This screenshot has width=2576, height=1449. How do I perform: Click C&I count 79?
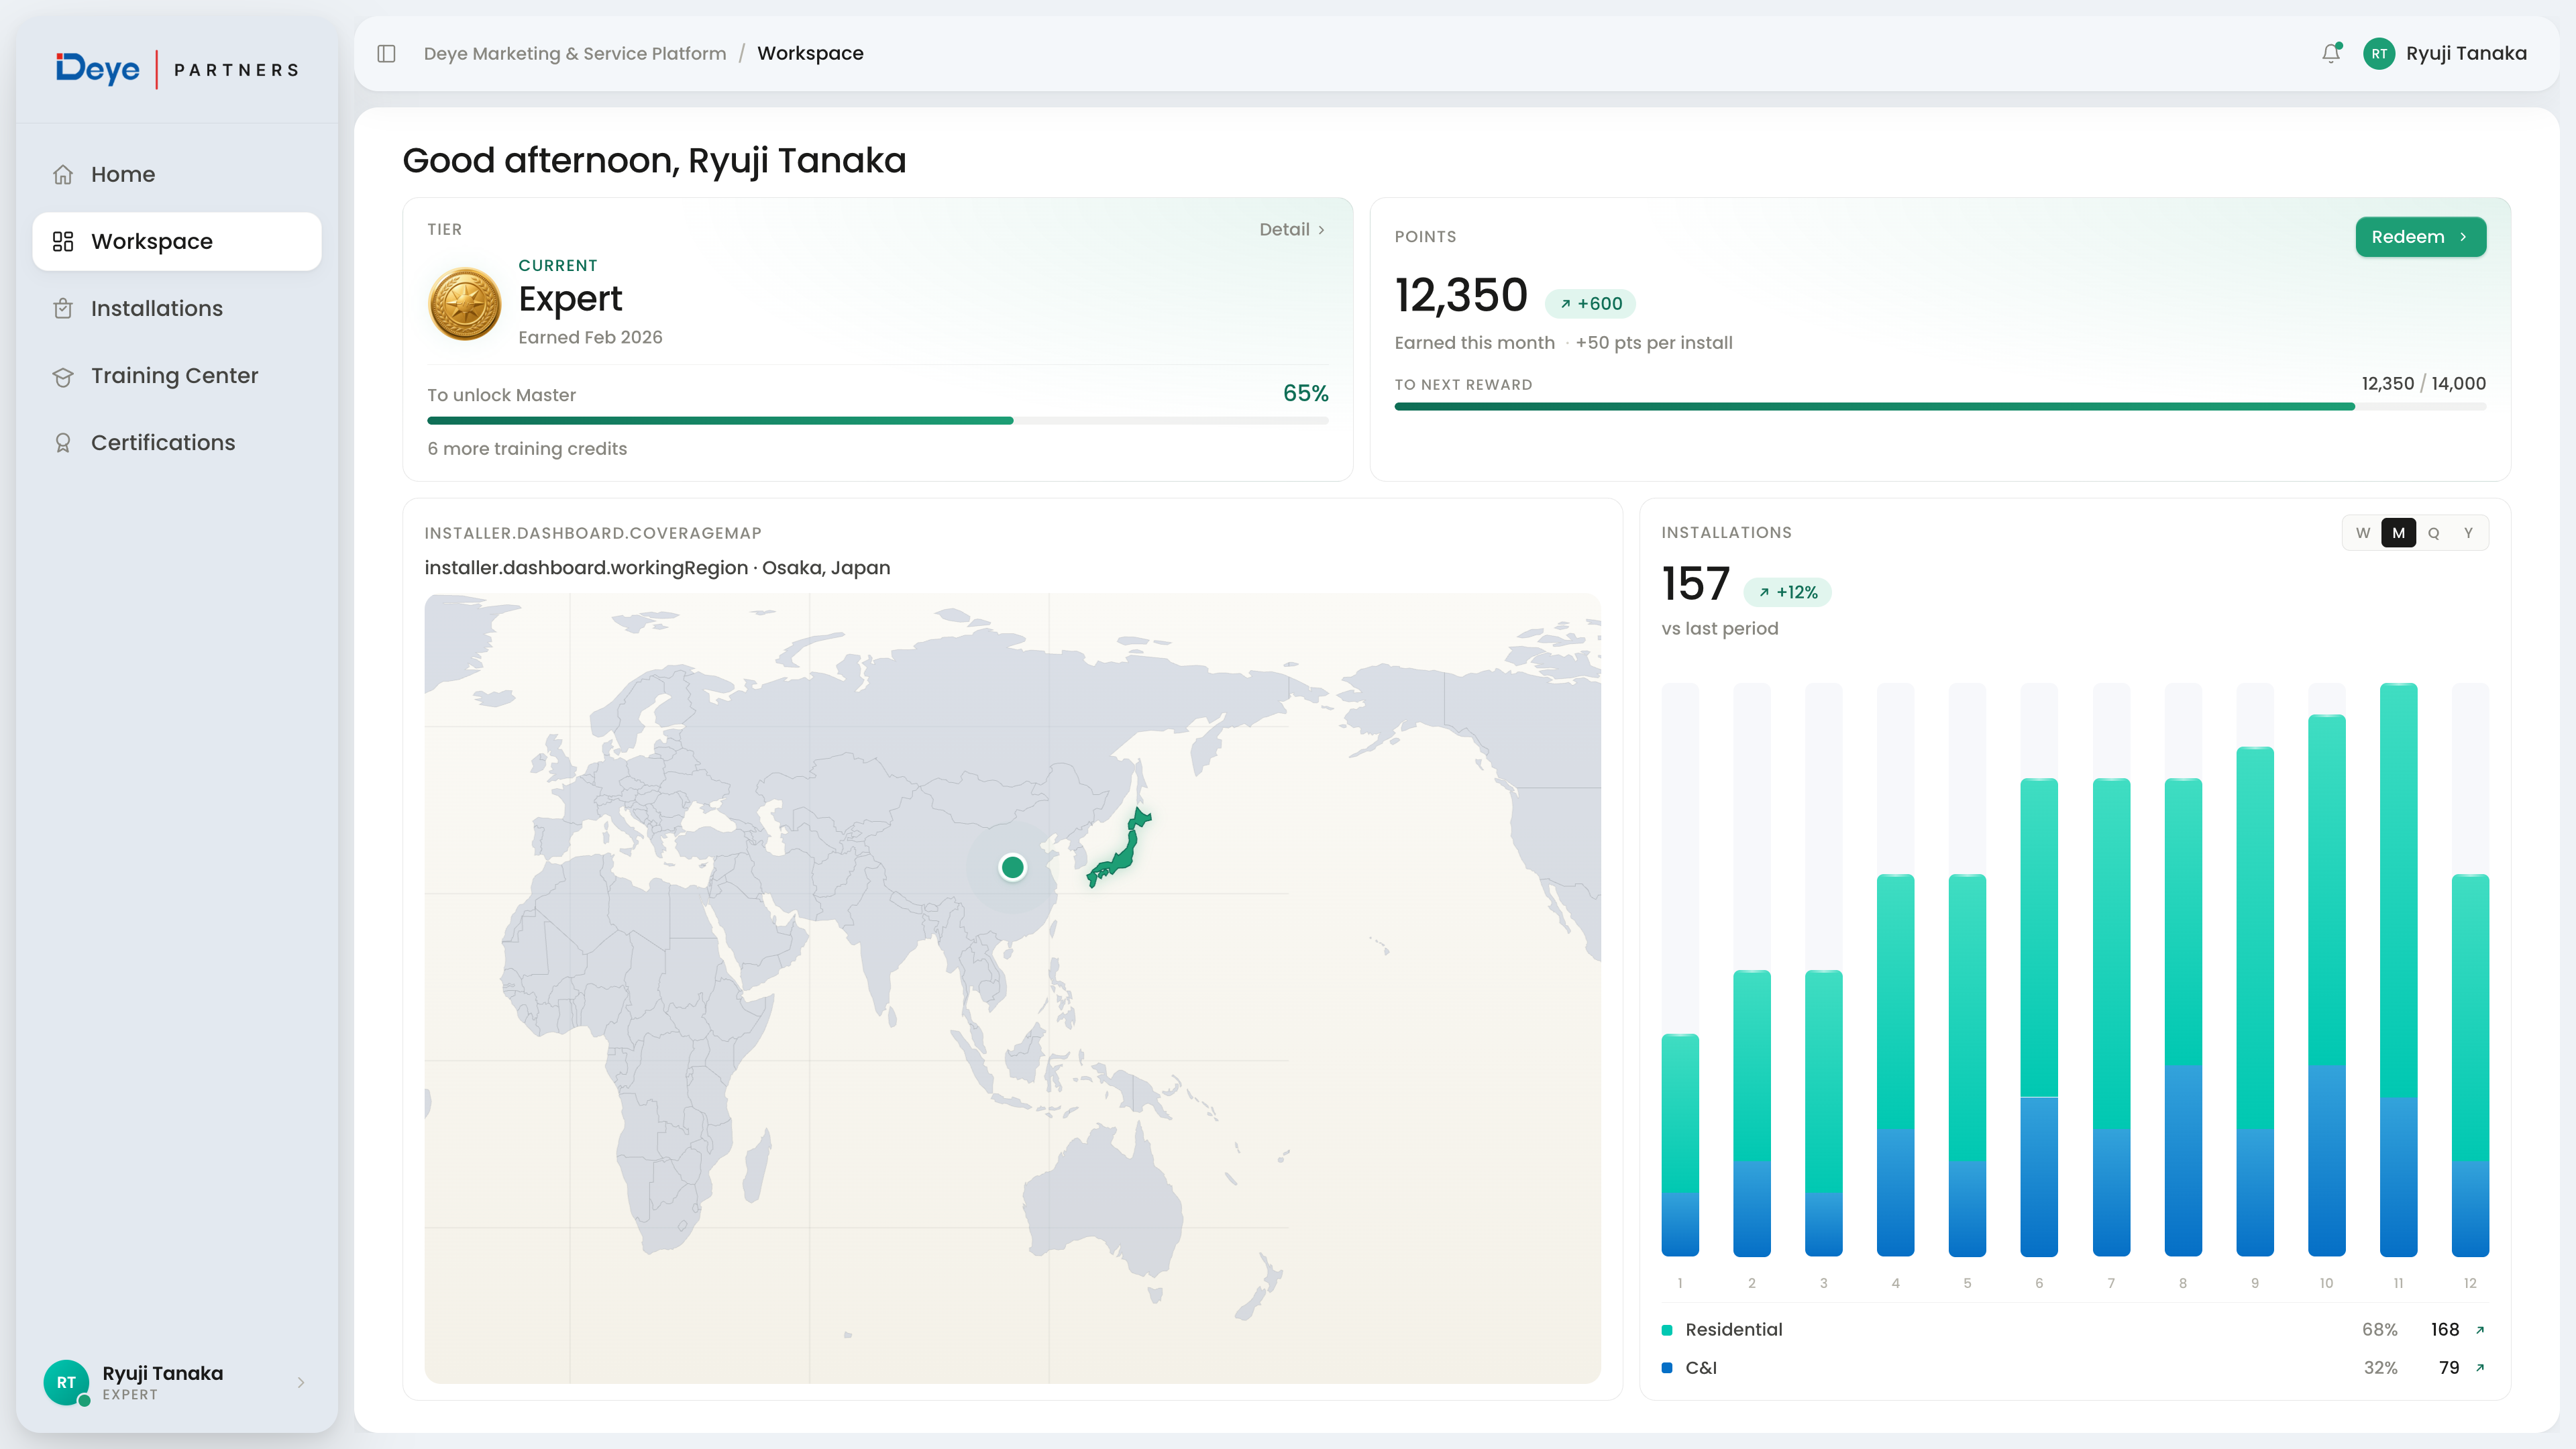2449,1368
